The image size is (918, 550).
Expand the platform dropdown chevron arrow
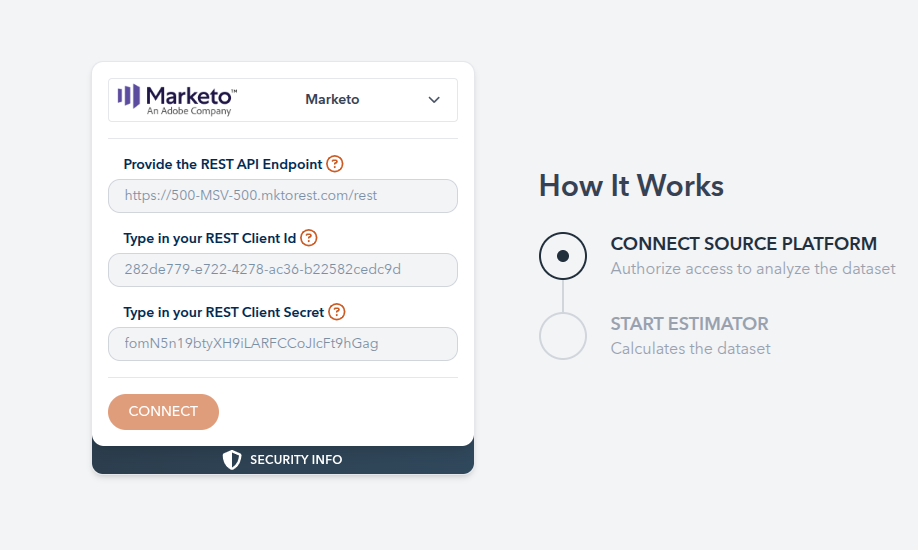click(434, 100)
